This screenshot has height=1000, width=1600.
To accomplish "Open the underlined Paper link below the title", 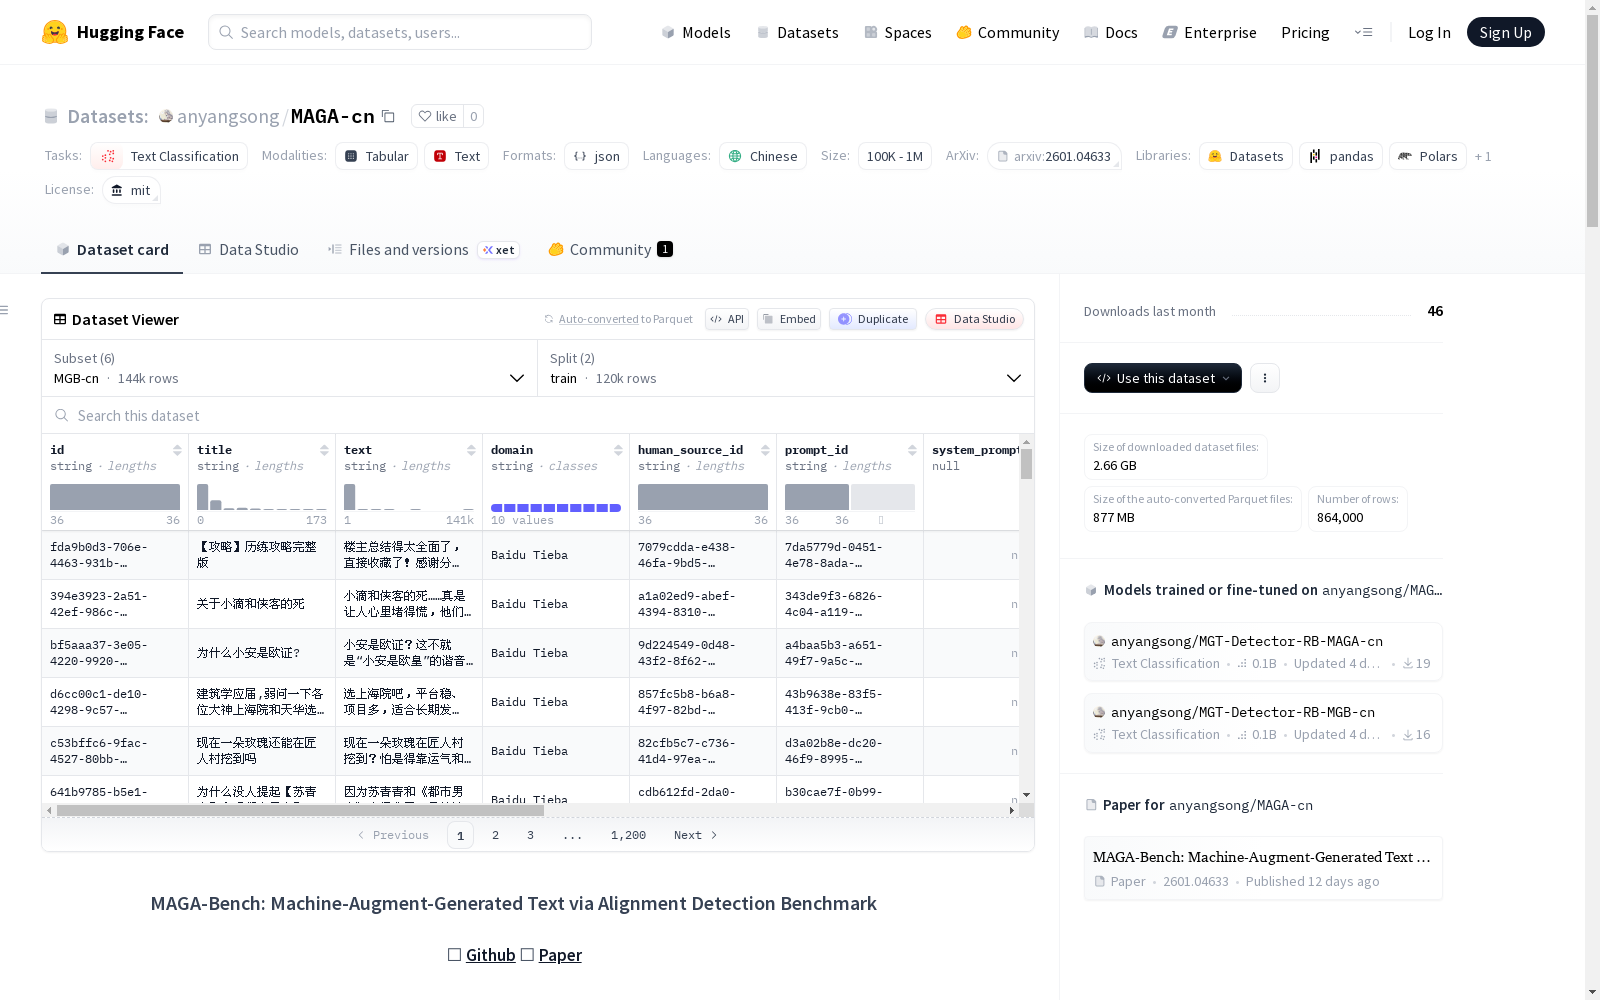I will (x=560, y=955).
